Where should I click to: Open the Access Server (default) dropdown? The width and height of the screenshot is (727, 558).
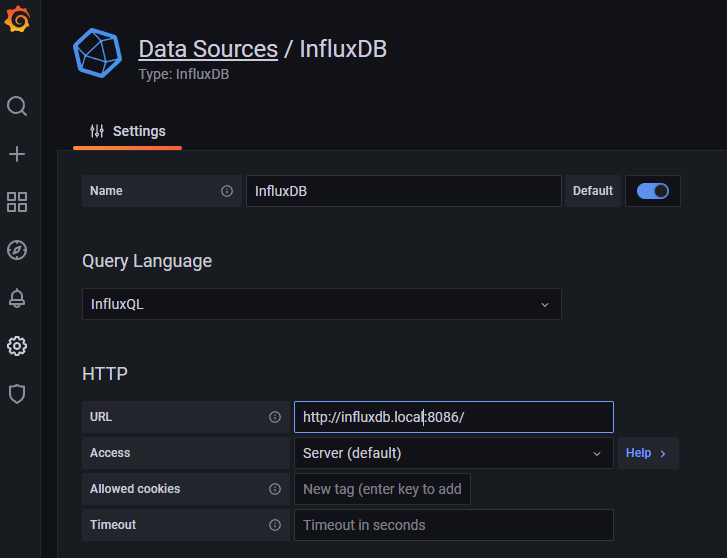(x=454, y=453)
